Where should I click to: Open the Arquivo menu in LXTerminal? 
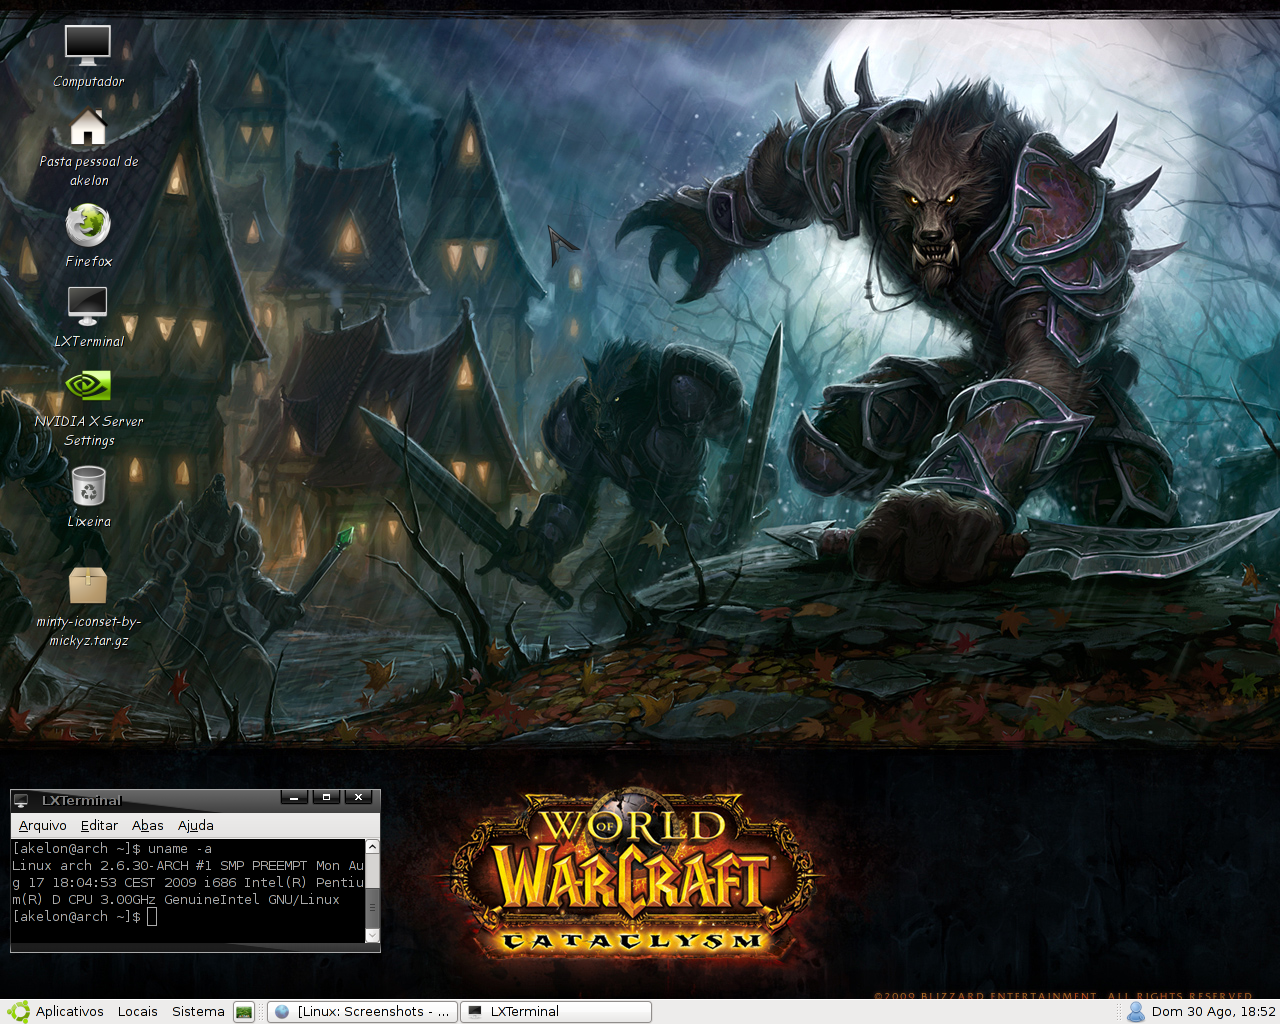(x=43, y=825)
